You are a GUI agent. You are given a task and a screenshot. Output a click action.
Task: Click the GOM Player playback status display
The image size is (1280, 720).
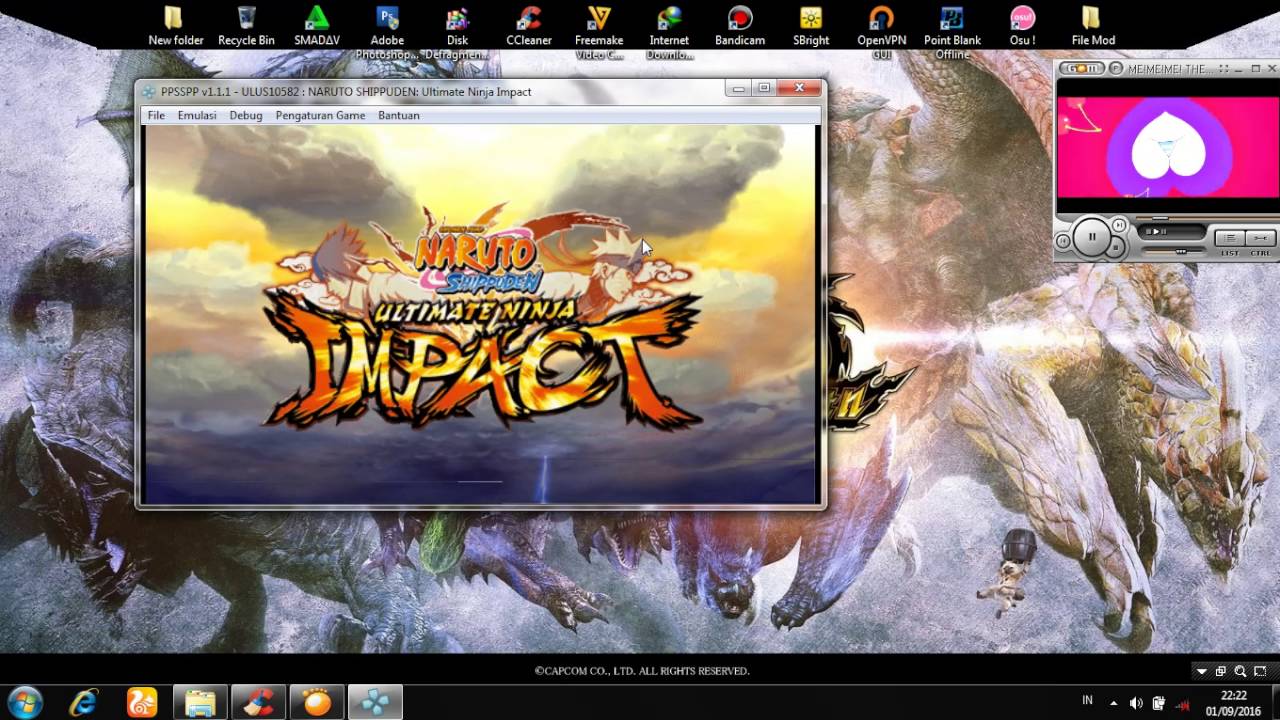pyautogui.click(x=1171, y=231)
